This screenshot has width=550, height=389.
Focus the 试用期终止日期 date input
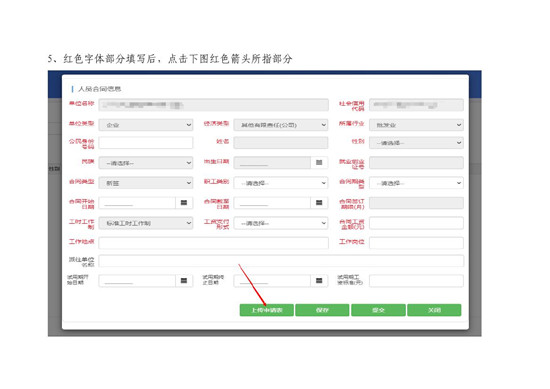[x=273, y=281]
